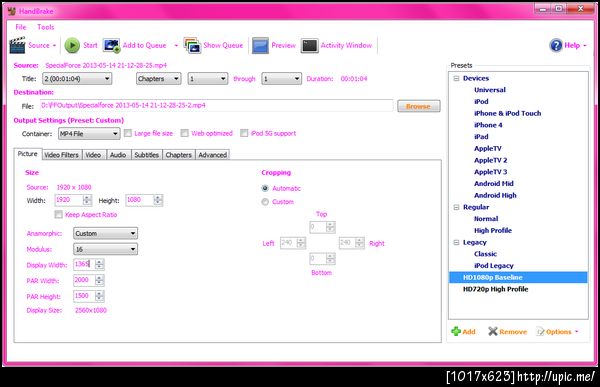The image size is (600, 387).
Task: Open the Chapters mode dropdown
Action: [x=158, y=79]
